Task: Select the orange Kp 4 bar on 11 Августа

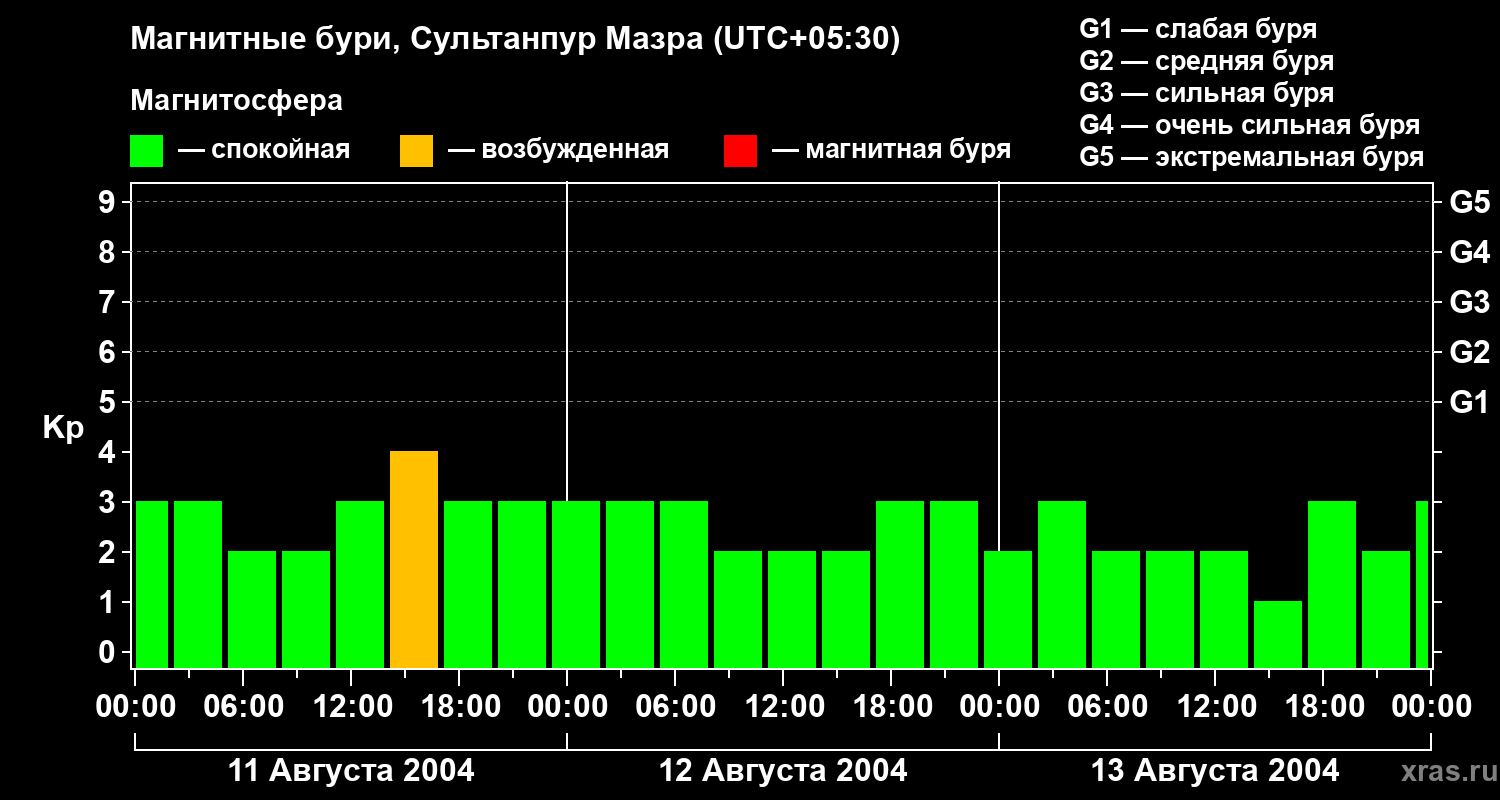Action: (414, 560)
